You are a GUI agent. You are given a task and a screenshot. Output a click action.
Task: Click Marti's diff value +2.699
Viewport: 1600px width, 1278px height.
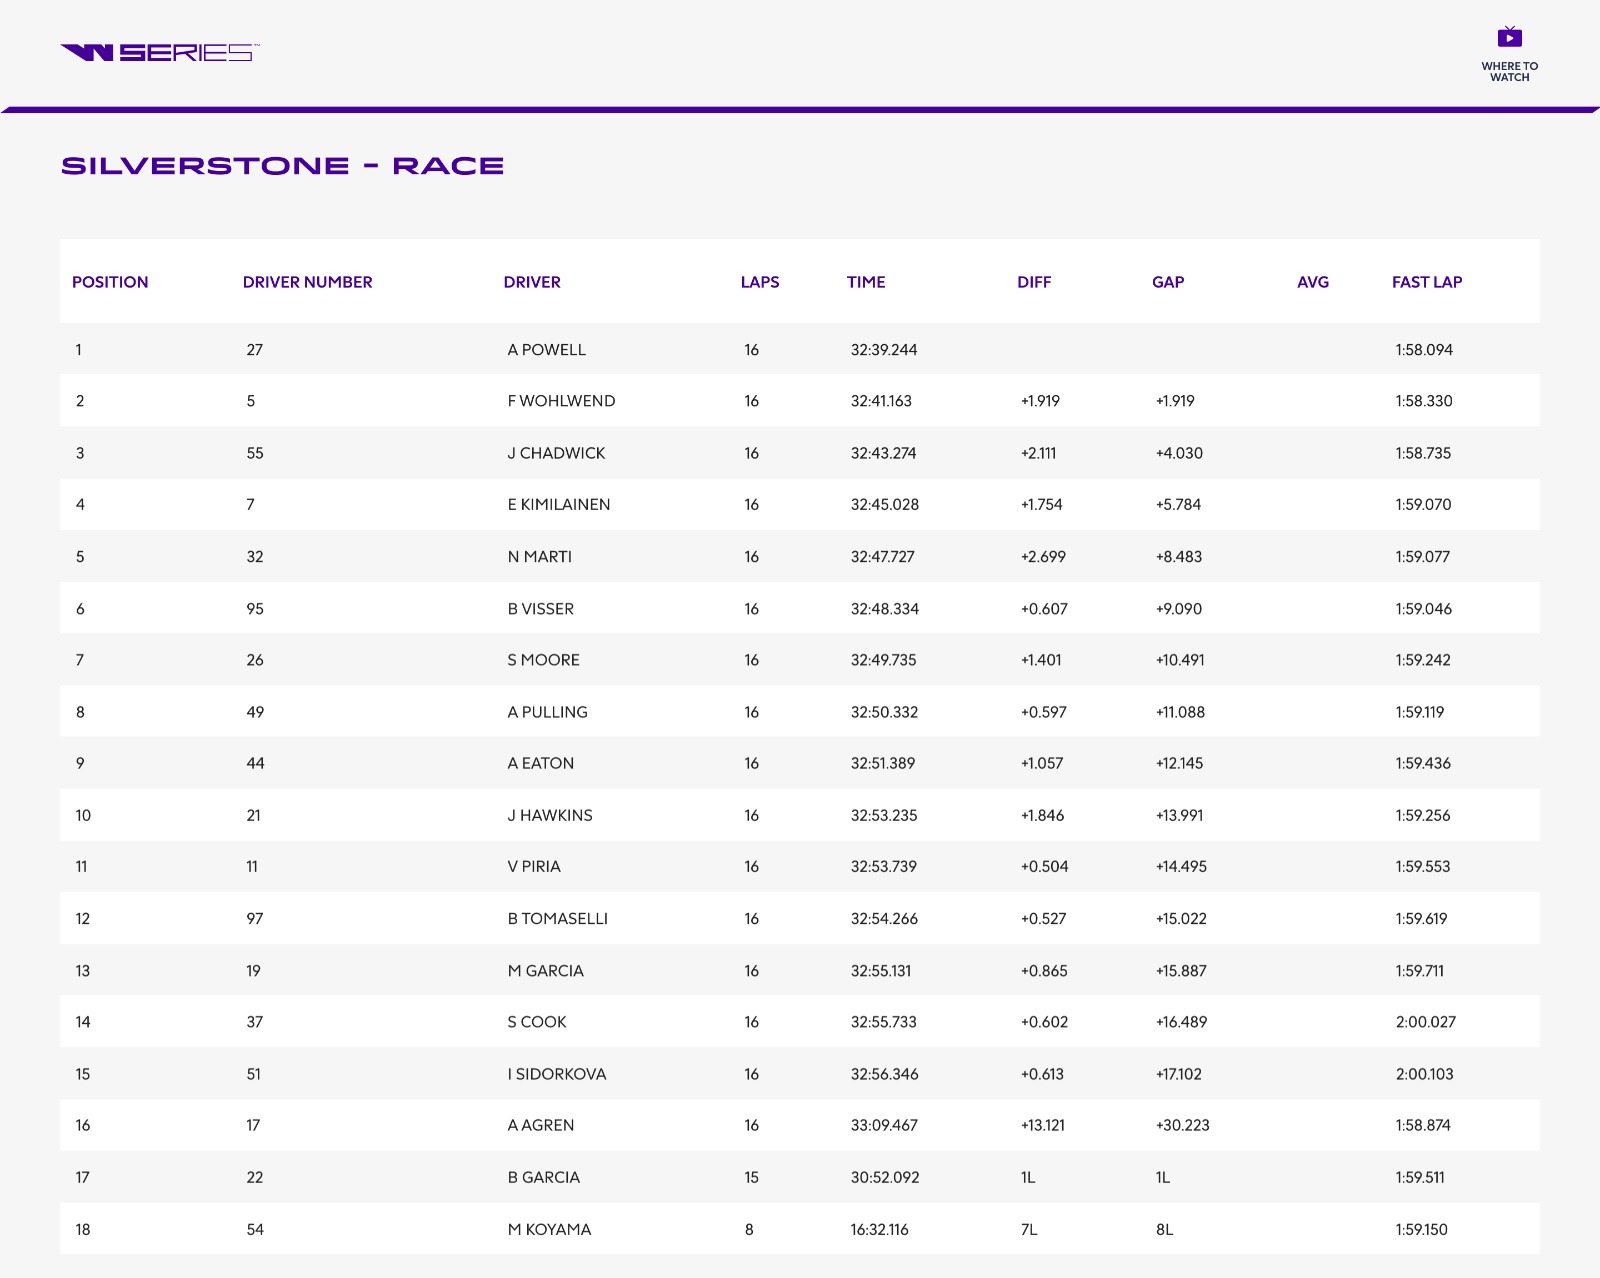[x=1043, y=557]
